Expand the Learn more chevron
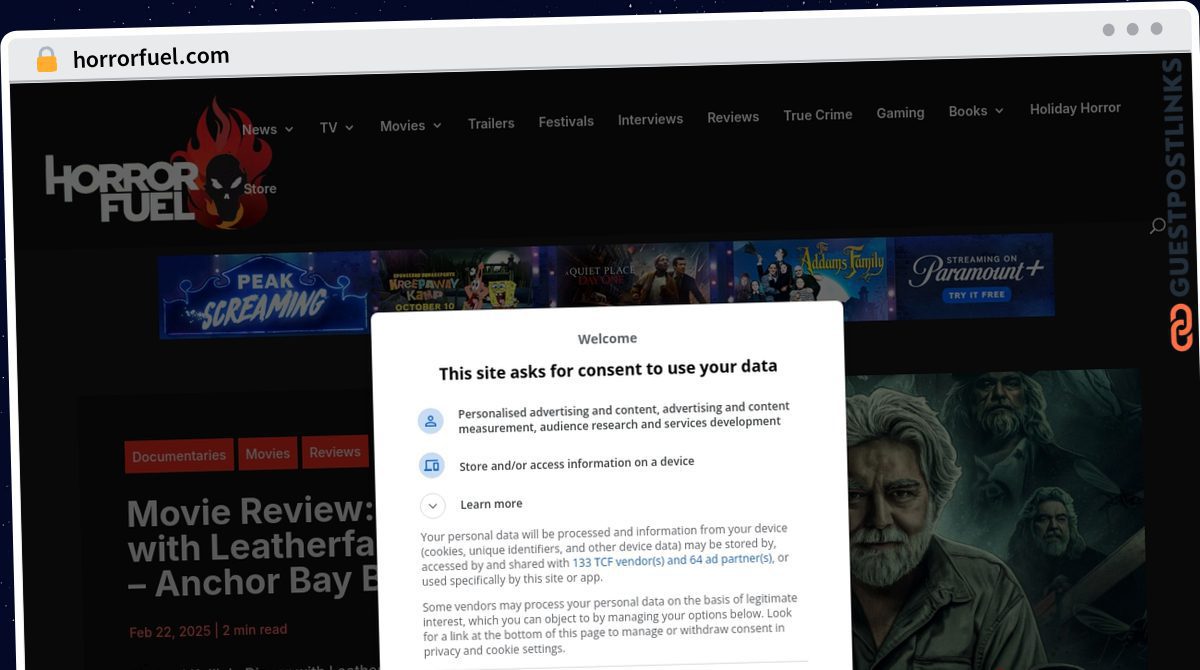Viewport: 1200px width, 670px height. pyautogui.click(x=432, y=506)
